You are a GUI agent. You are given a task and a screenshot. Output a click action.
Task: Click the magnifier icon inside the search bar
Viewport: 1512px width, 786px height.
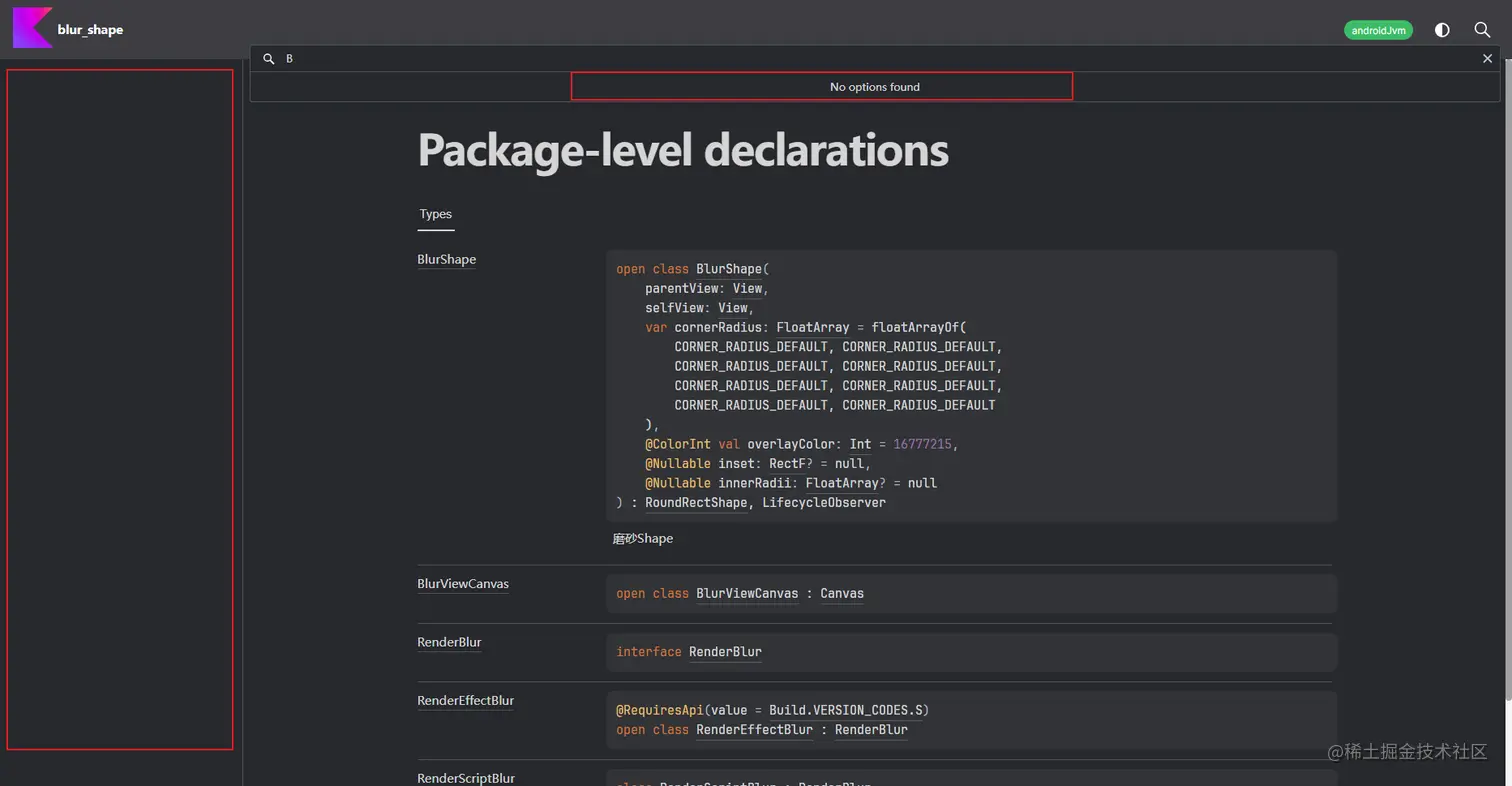268,59
